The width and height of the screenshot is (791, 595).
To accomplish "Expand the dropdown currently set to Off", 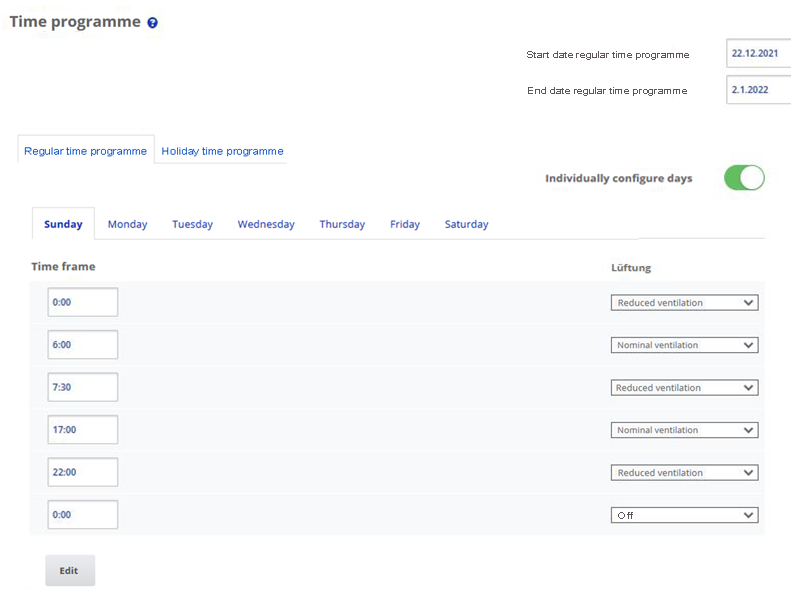I will tap(684, 515).
